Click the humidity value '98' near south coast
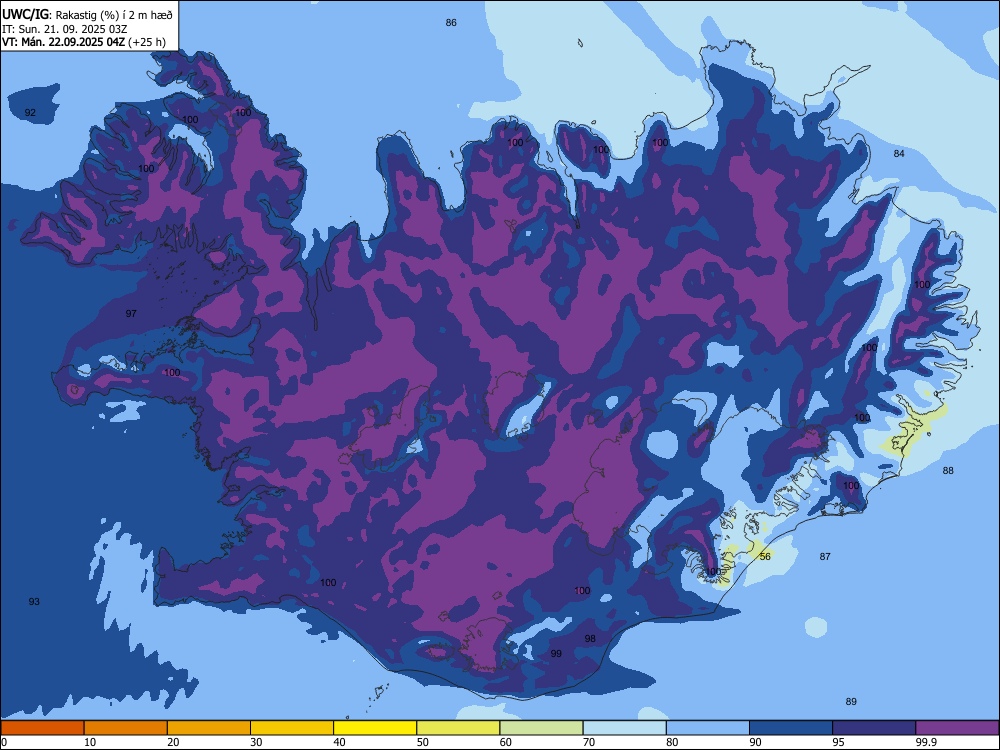This screenshot has width=1000, height=750. click(x=590, y=638)
